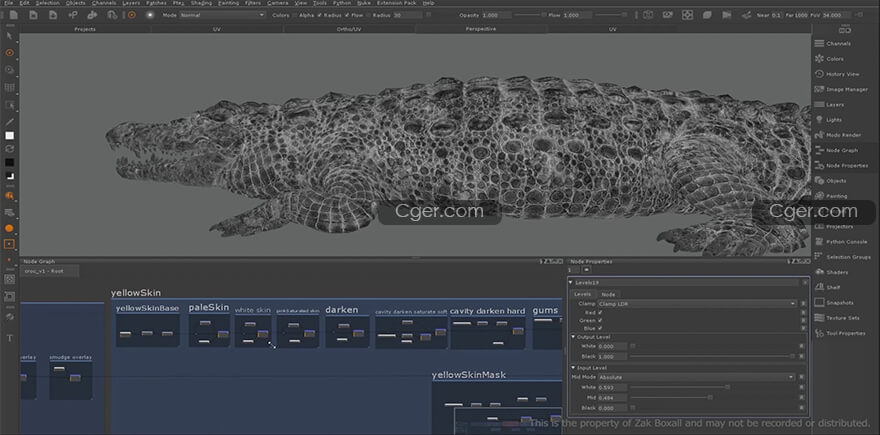Open the Extension Pack menu
The width and height of the screenshot is (880, 435).
pyautogui.click(x=396, y=3)
